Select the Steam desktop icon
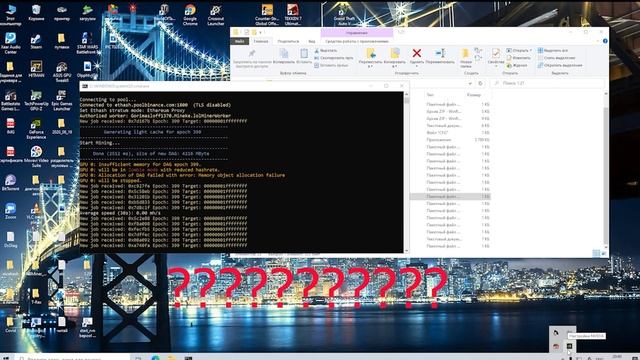Screen dimensions: 640x360 (x=36, y=42)
